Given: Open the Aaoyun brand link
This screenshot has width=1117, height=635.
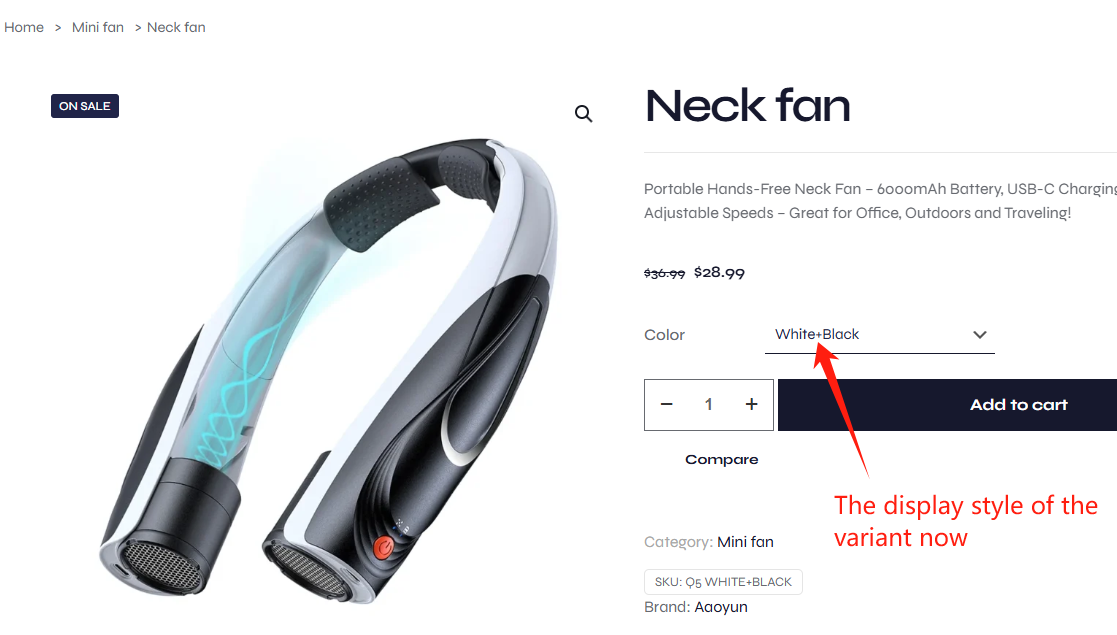Looking at the screenshot, I should tap(721, 607).
